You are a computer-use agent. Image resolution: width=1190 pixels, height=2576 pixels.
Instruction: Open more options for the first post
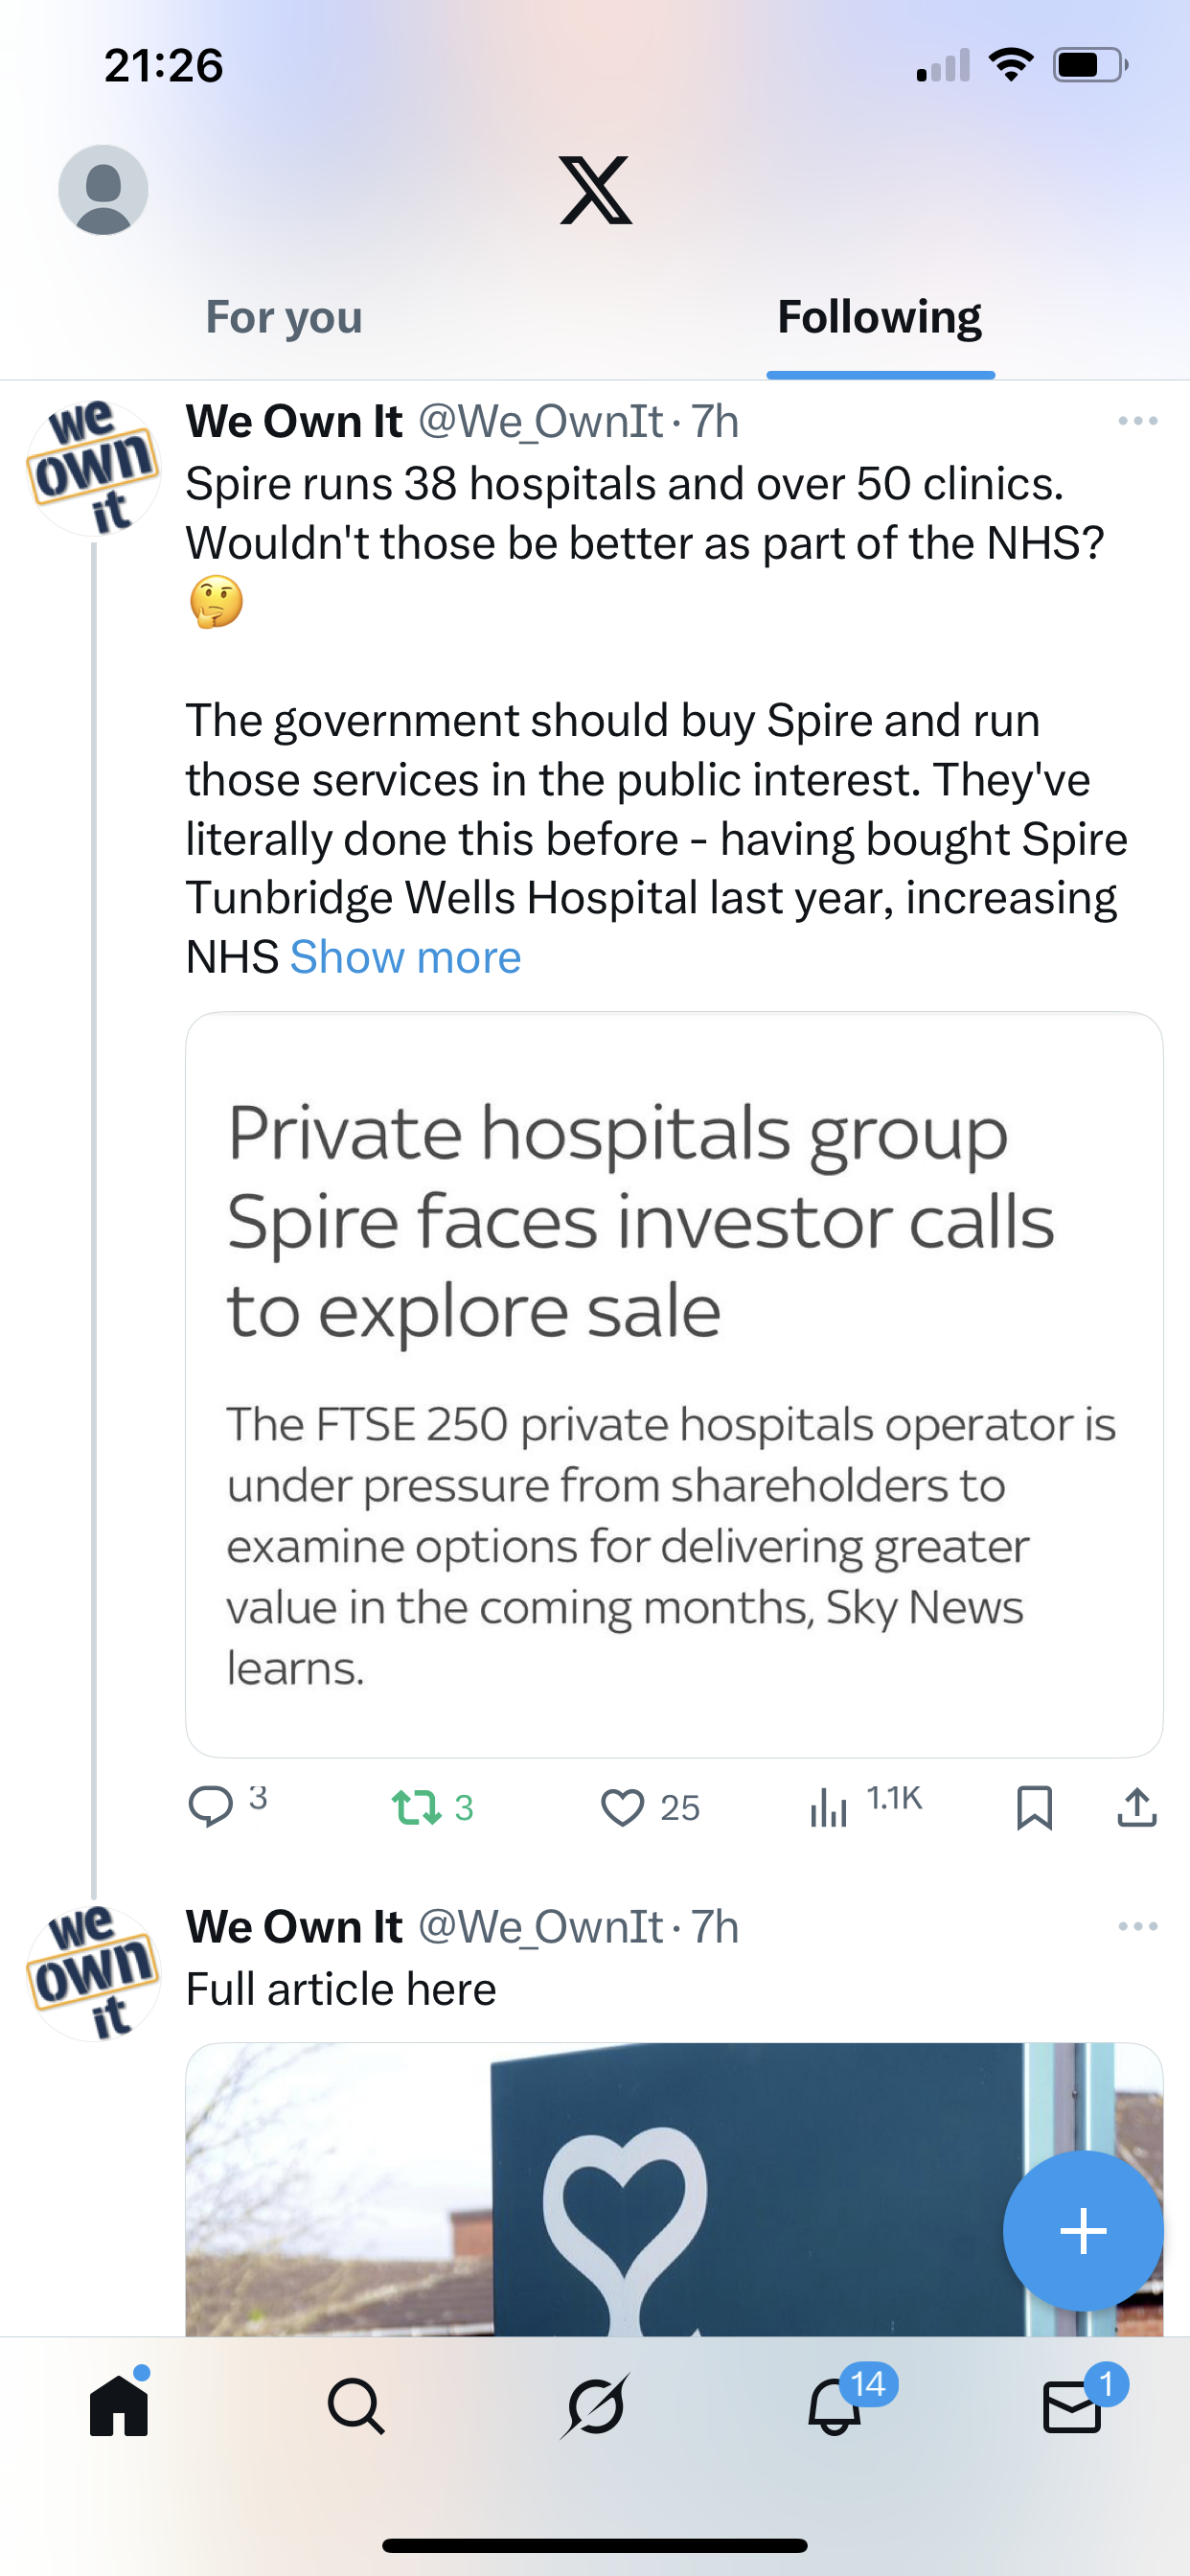[x=1137, y=421]
